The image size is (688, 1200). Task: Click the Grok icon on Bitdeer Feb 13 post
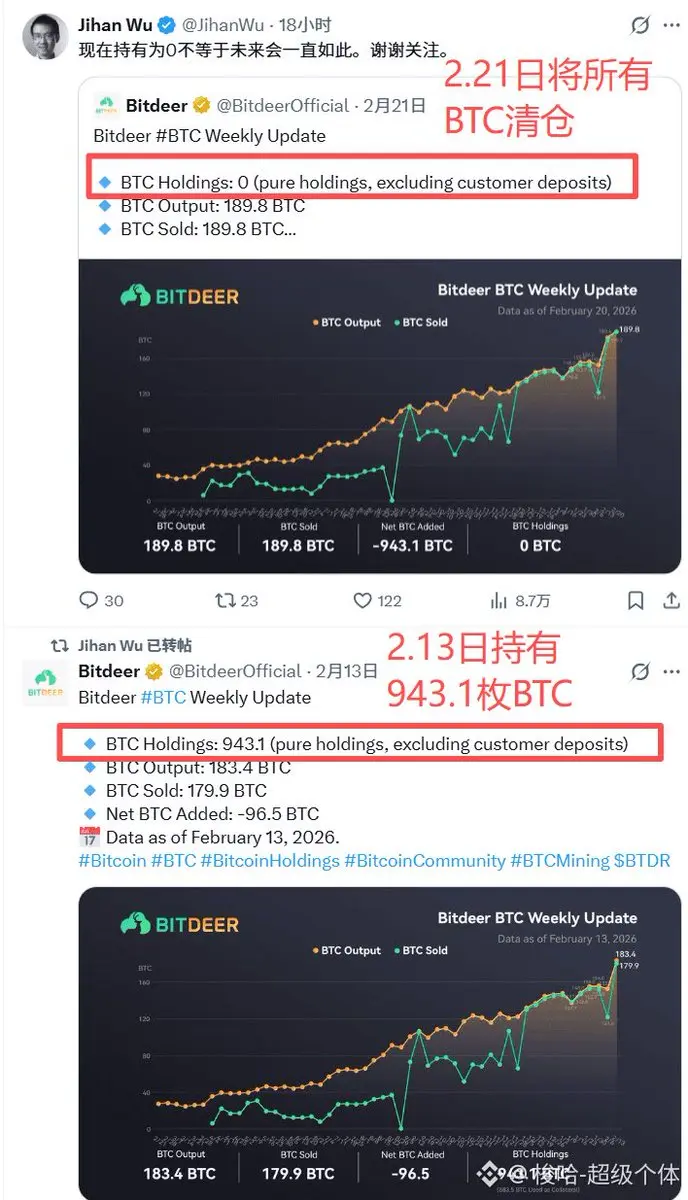pos(641,672)
